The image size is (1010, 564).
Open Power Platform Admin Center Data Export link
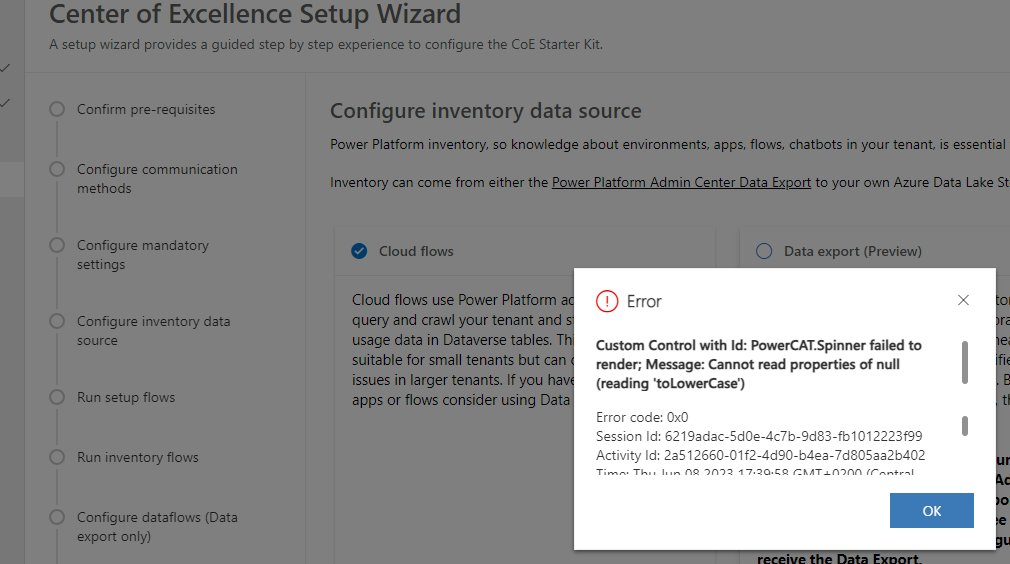[x=681, y=182]
